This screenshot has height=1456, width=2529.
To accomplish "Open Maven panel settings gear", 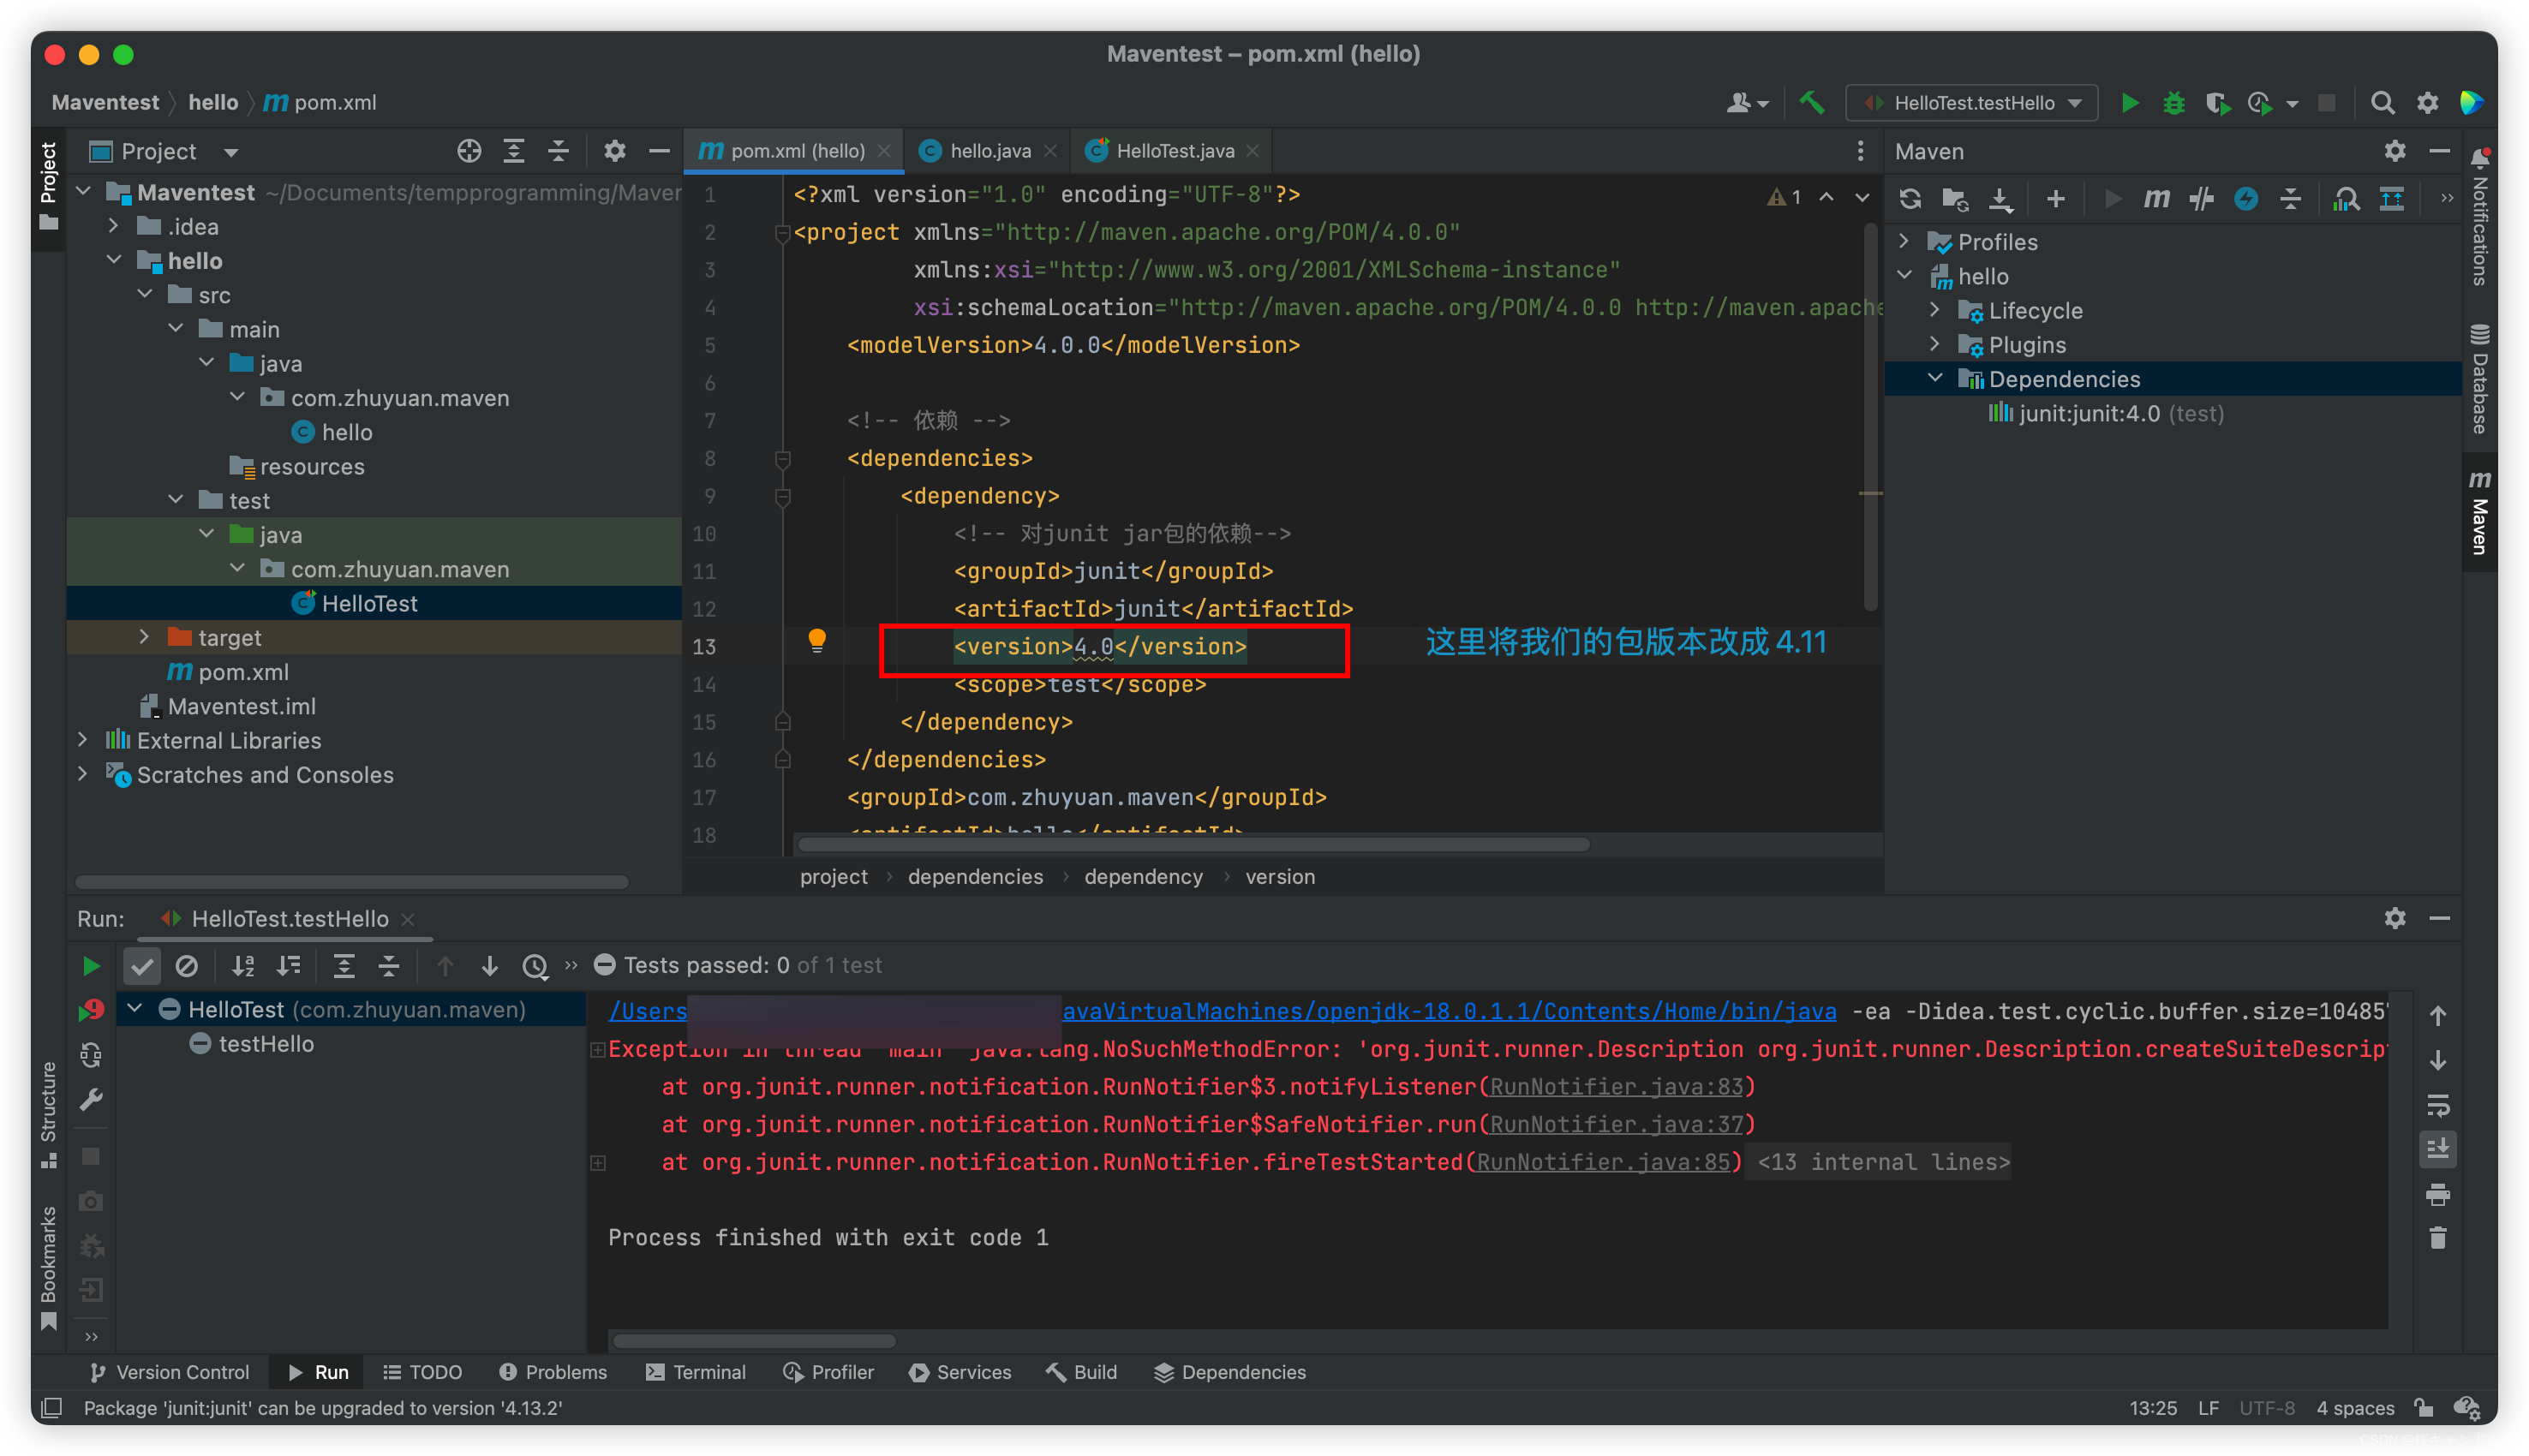I will (2394, 151).
